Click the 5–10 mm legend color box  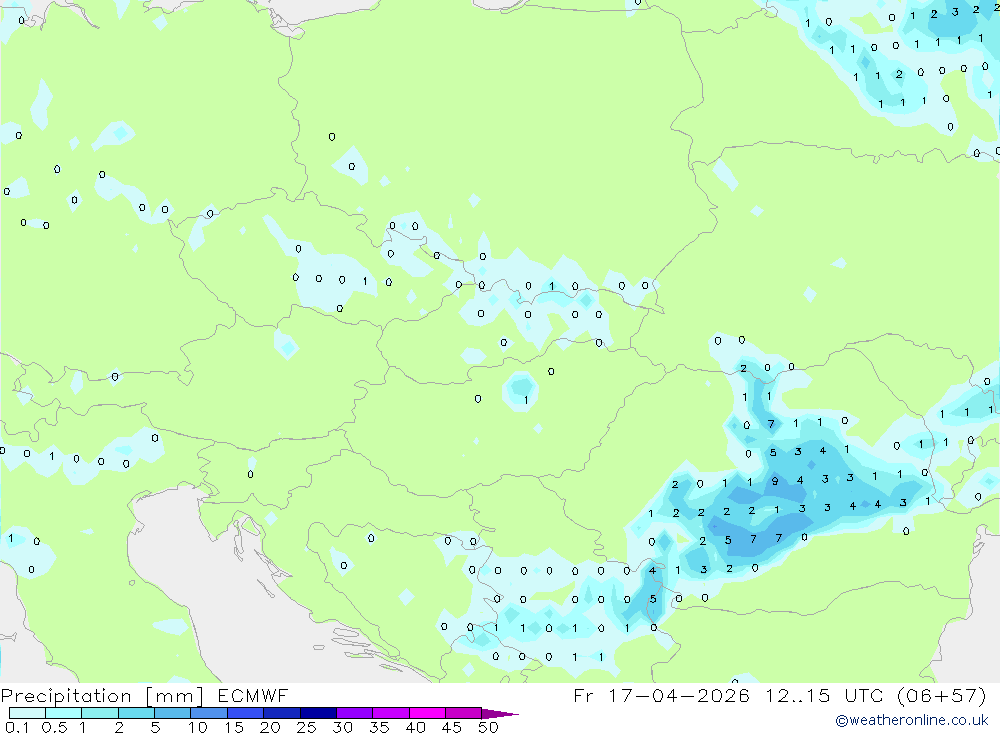point(173,713)
